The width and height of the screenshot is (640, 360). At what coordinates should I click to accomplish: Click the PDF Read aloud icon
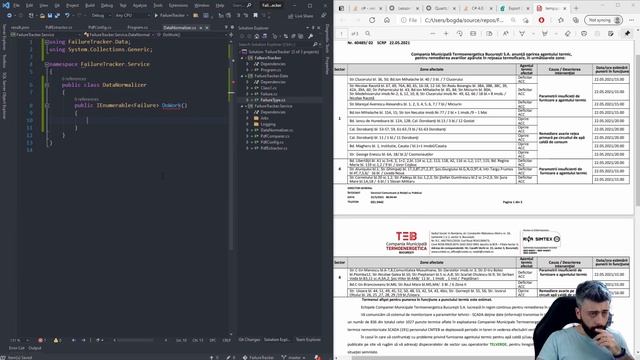pyautogui.click(x=506, y=33)
